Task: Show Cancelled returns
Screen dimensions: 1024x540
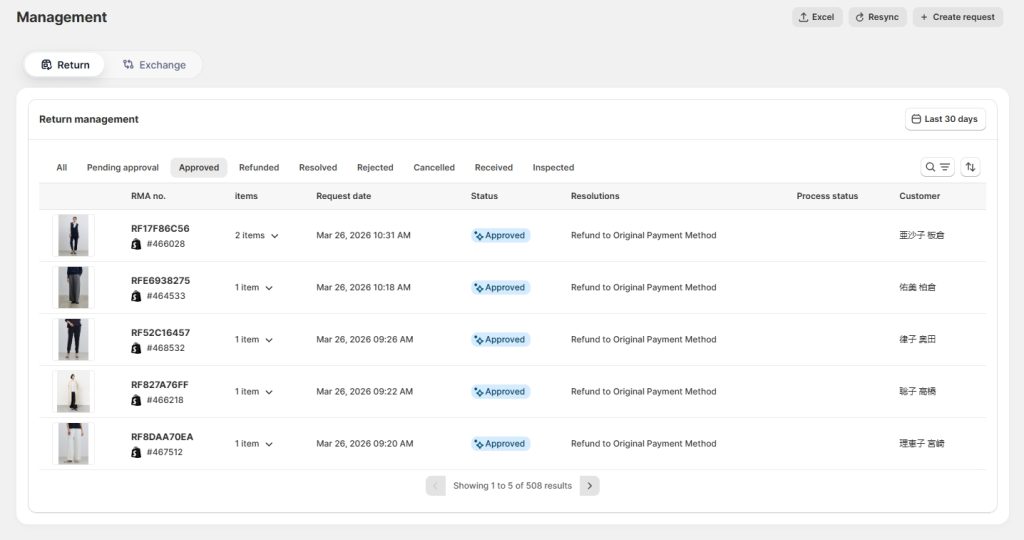Action: click(434, 168)
